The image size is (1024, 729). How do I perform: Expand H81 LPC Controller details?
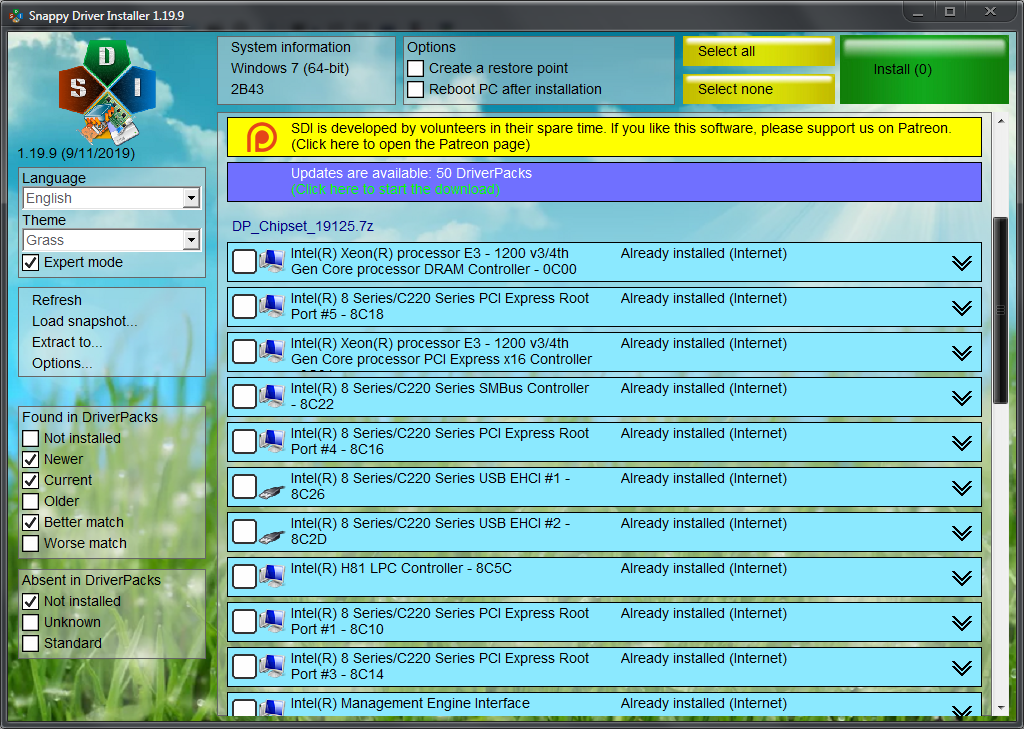tap(961, 578)
